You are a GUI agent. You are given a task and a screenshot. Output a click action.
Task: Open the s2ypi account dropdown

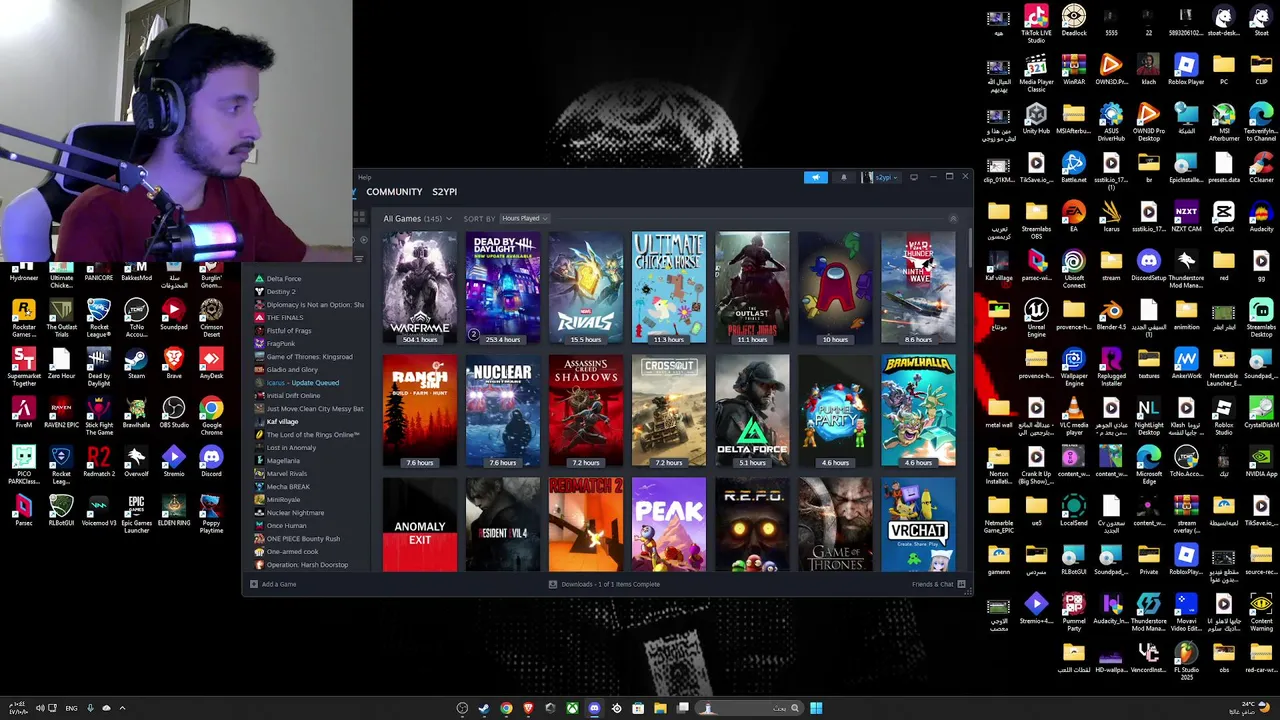click(880, 177)
